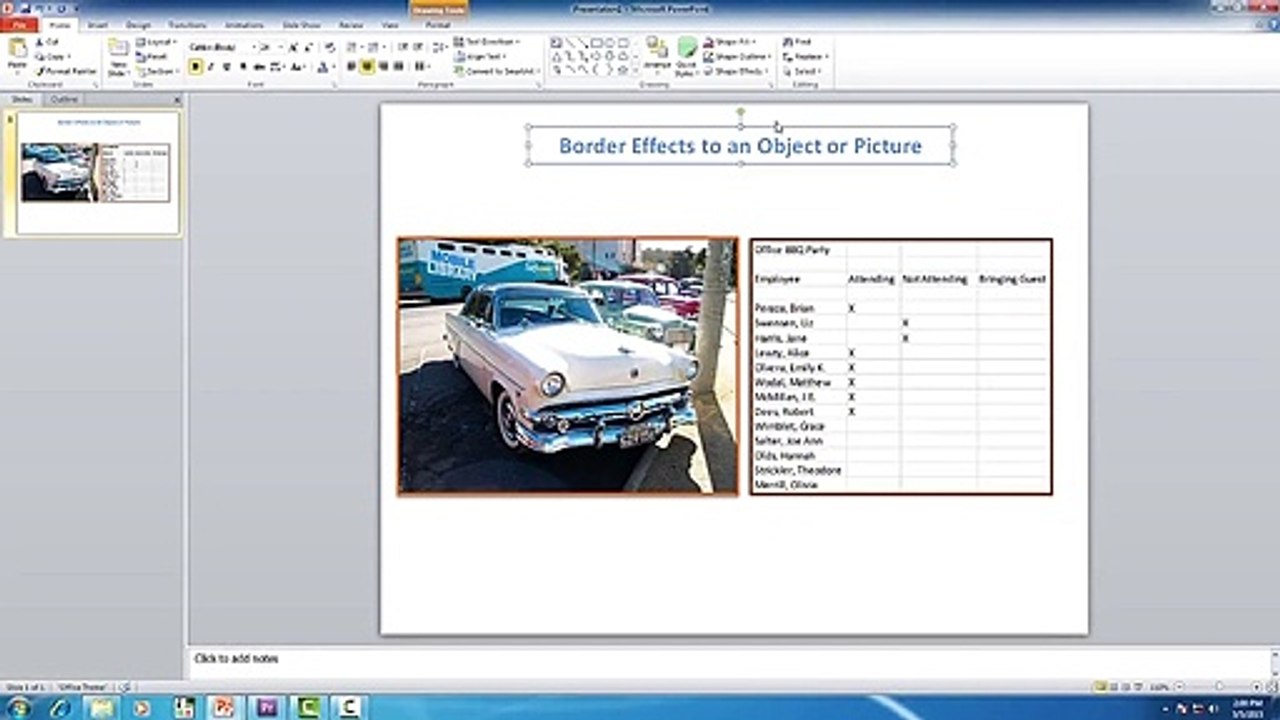Open the Shape Outline color menu
1280x720 pixels.
pyautogui.click(x=737, y=57)
